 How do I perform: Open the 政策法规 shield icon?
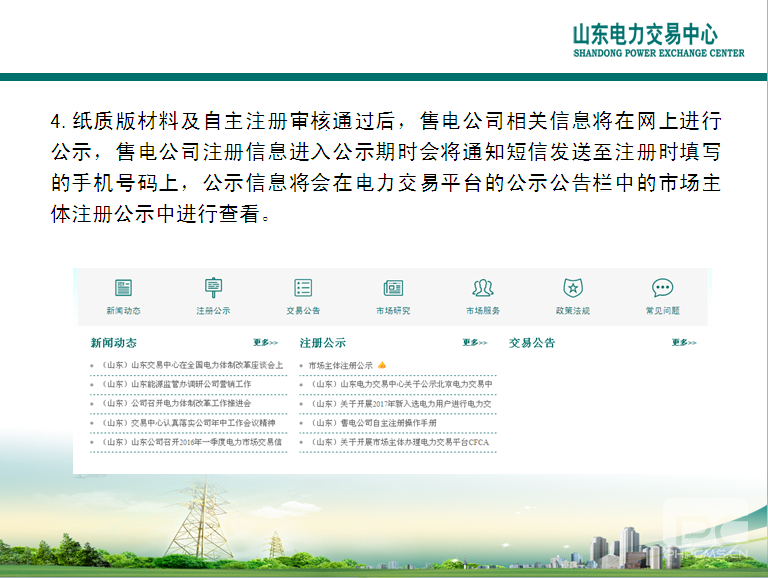[572, 288]
